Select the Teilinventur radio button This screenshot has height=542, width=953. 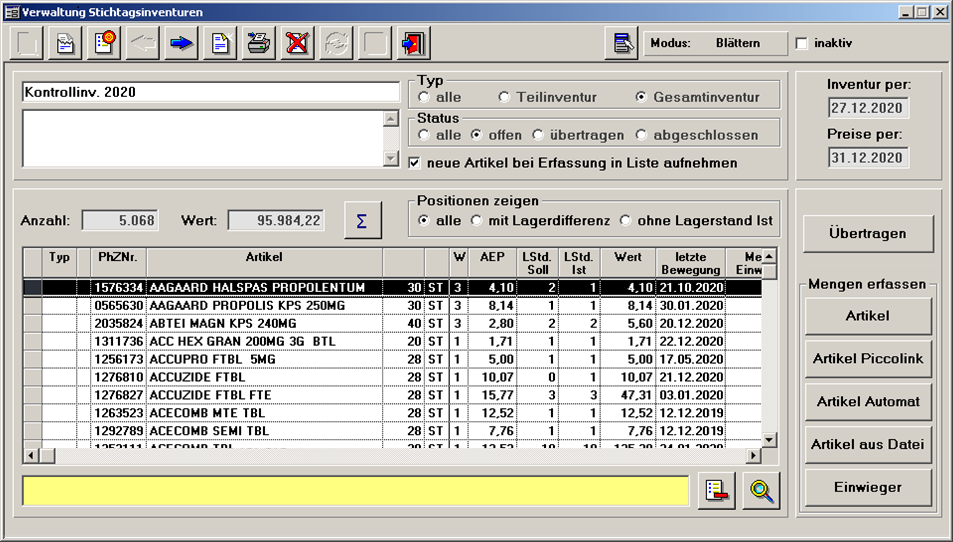(505, 97)
